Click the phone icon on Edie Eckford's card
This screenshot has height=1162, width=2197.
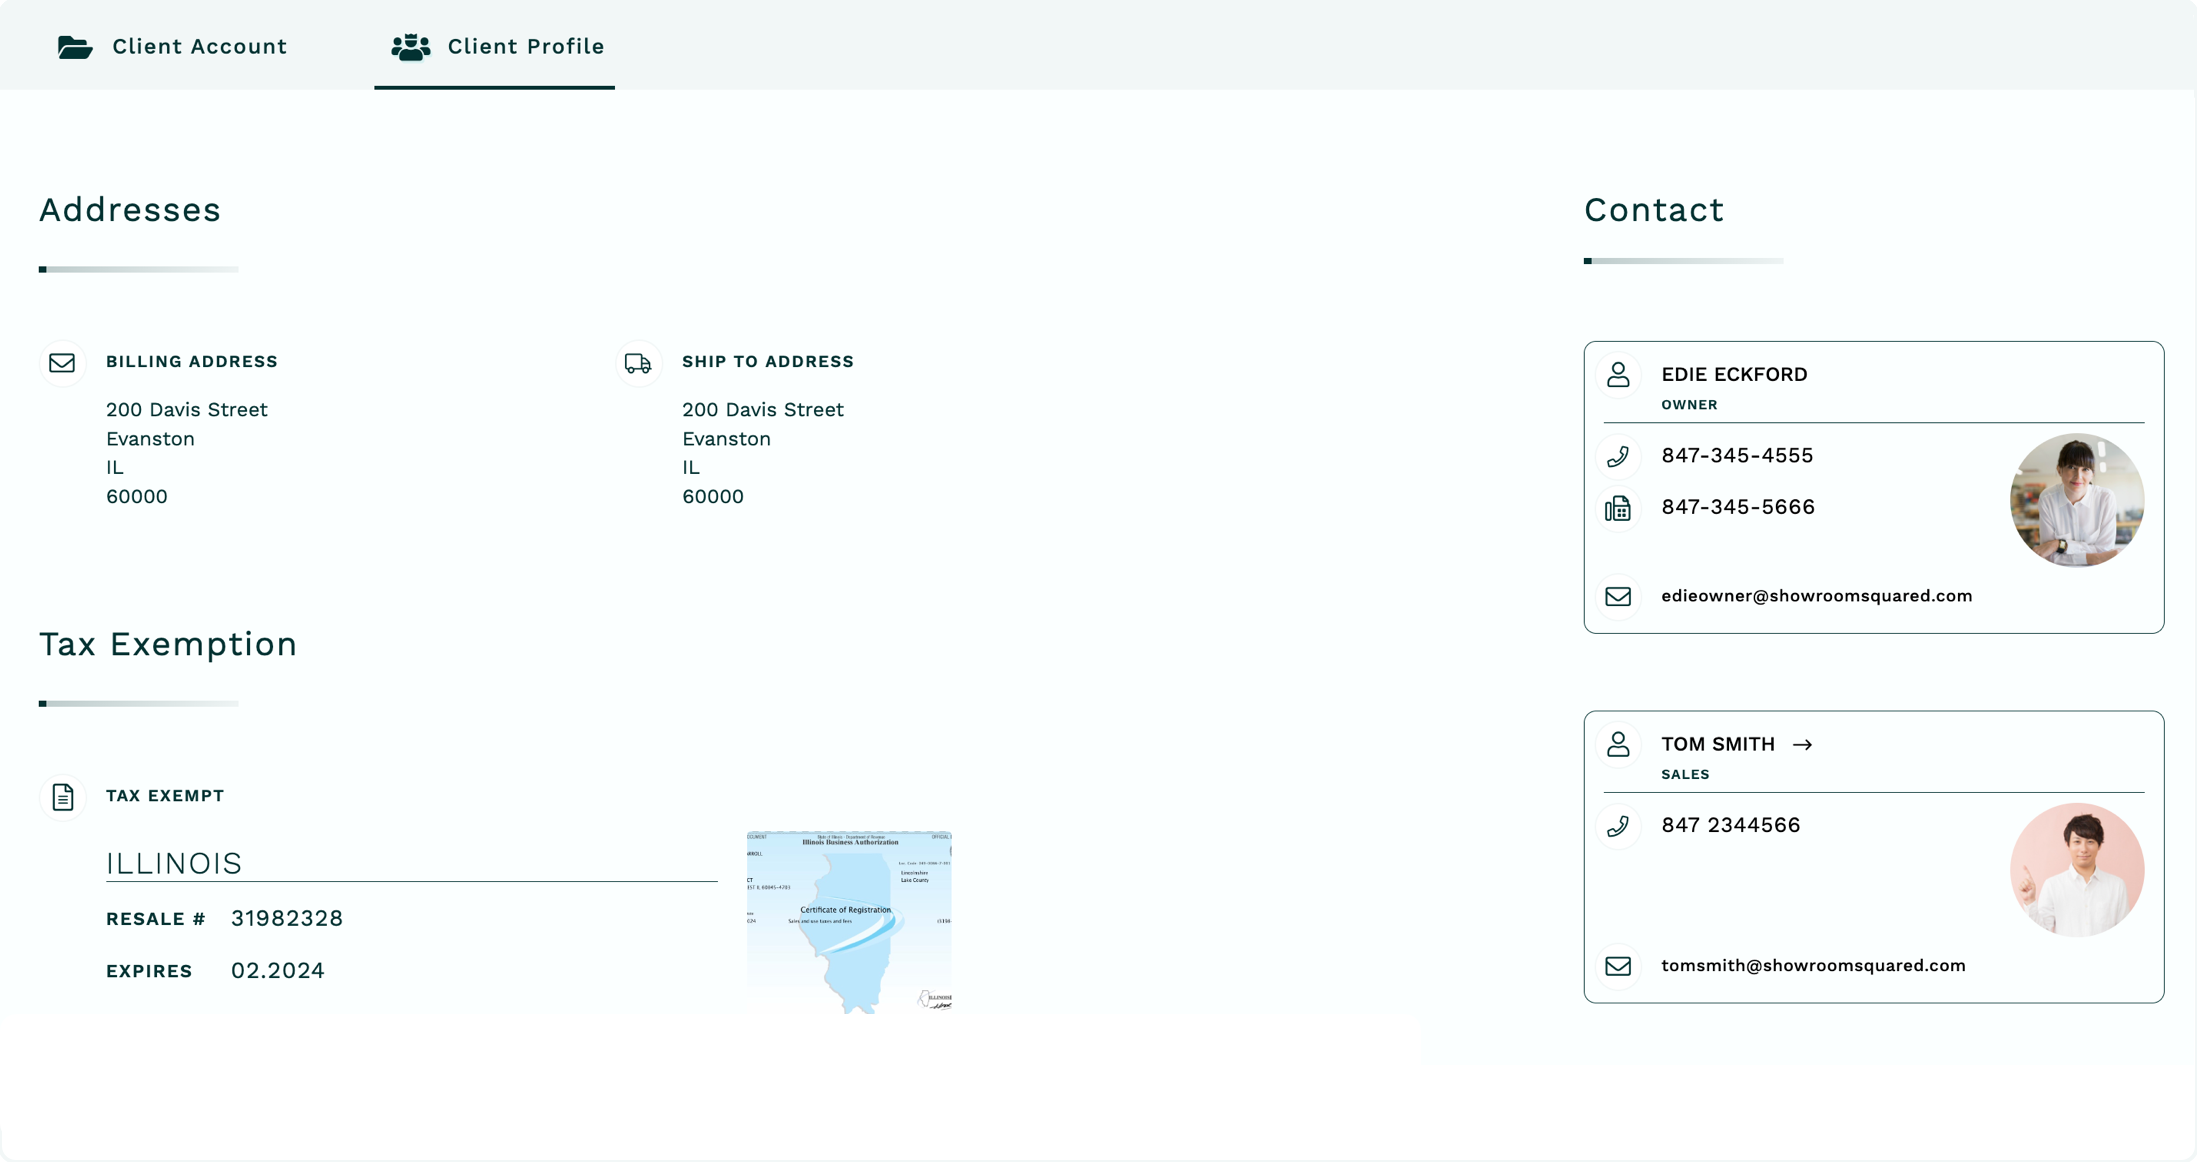1619,456
